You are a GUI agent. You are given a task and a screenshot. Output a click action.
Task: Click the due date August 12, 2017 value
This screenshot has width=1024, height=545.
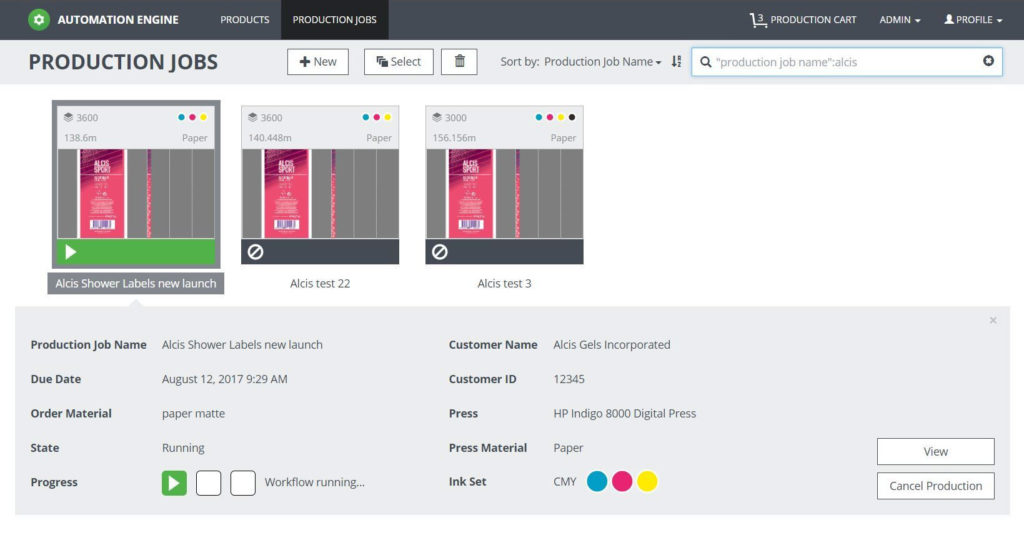(225, 379)
